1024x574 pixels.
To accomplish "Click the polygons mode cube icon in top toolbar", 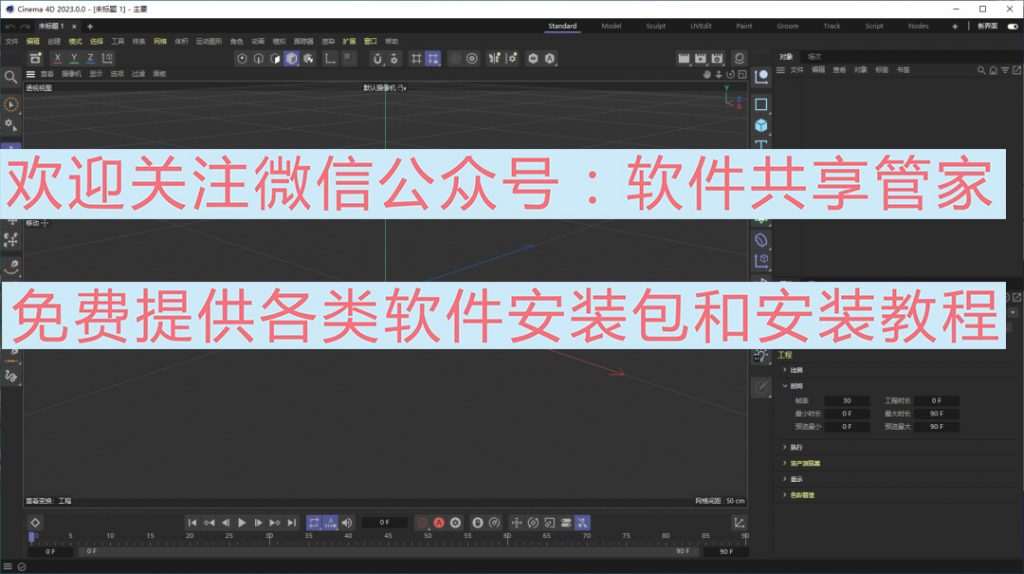I will coord(291,59).
